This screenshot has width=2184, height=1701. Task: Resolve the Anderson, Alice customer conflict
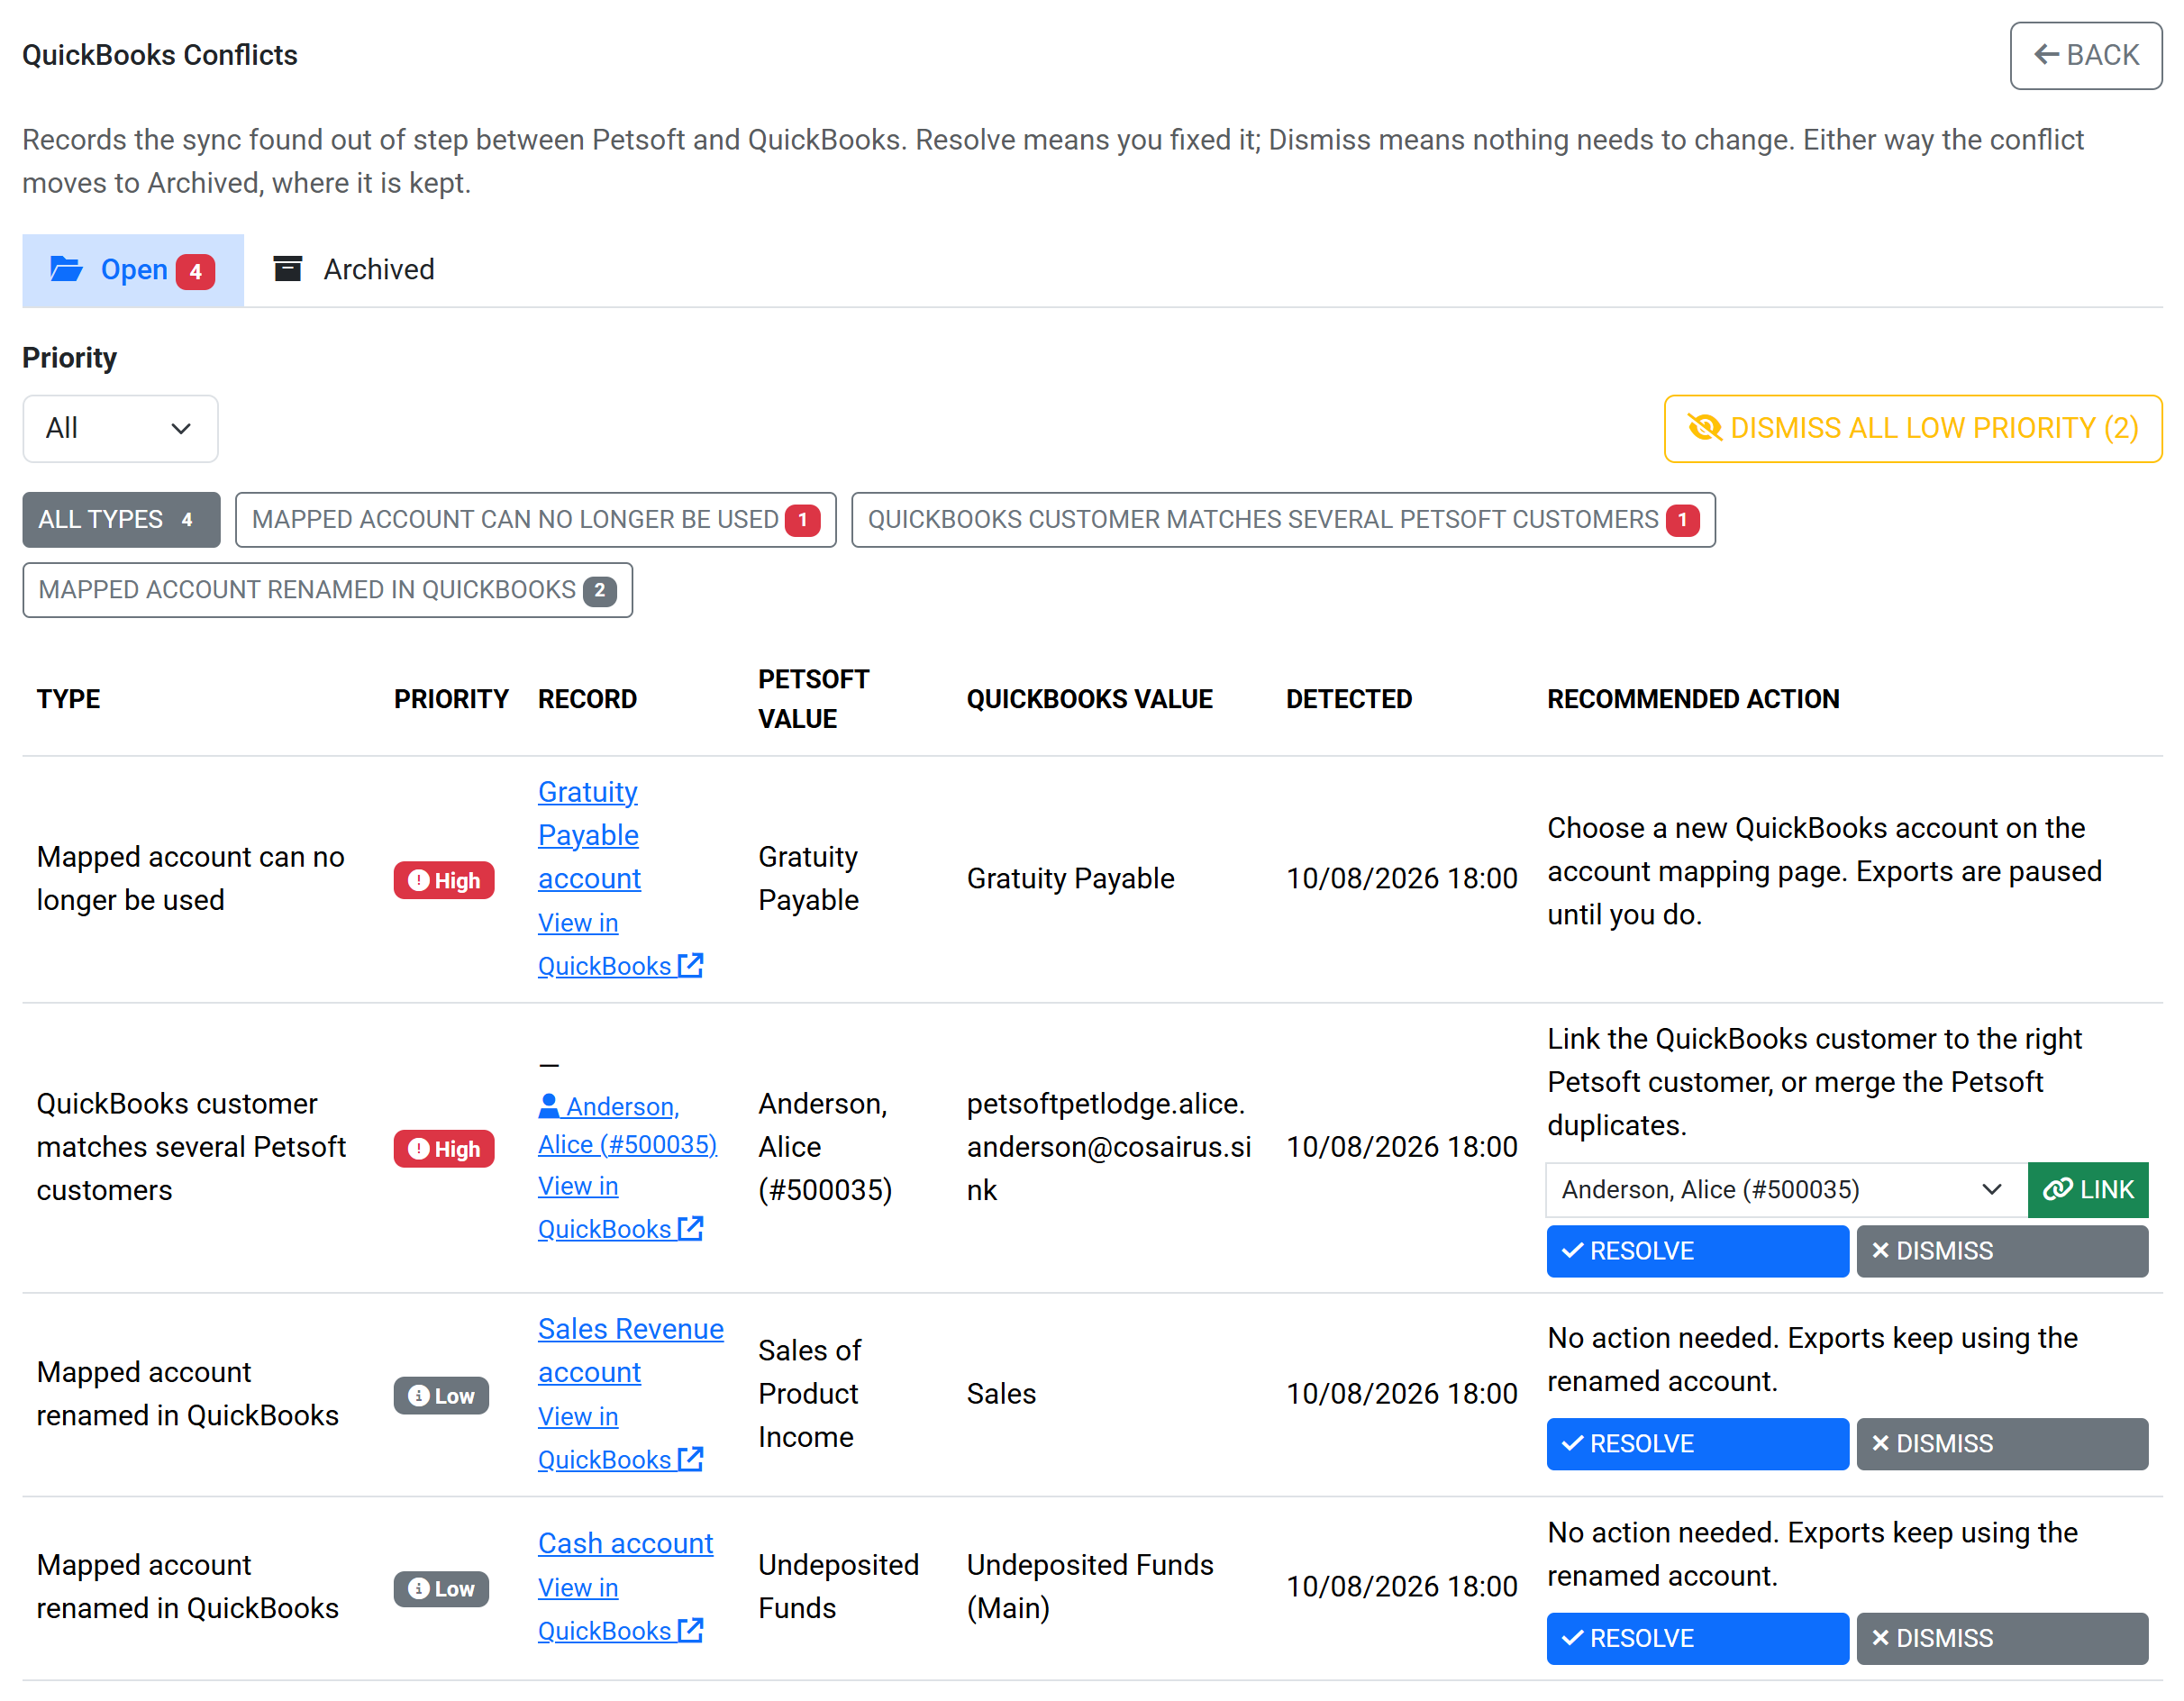1697,1250
